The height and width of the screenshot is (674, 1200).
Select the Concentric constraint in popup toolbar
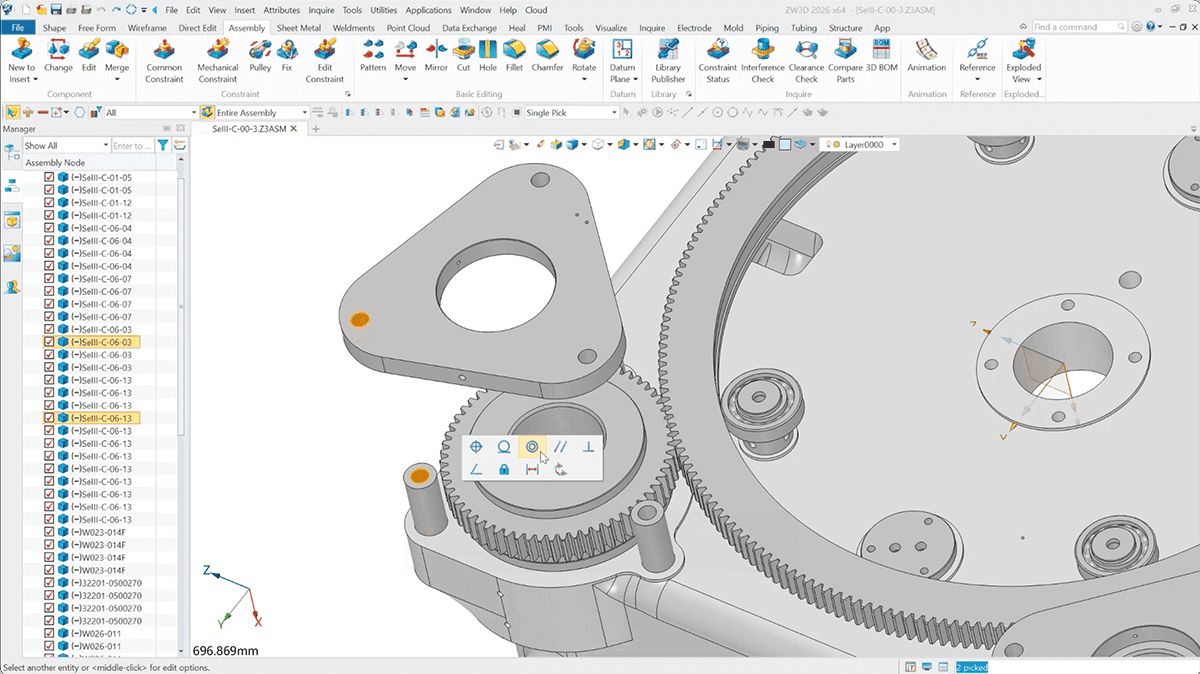(x=532, y=447)
